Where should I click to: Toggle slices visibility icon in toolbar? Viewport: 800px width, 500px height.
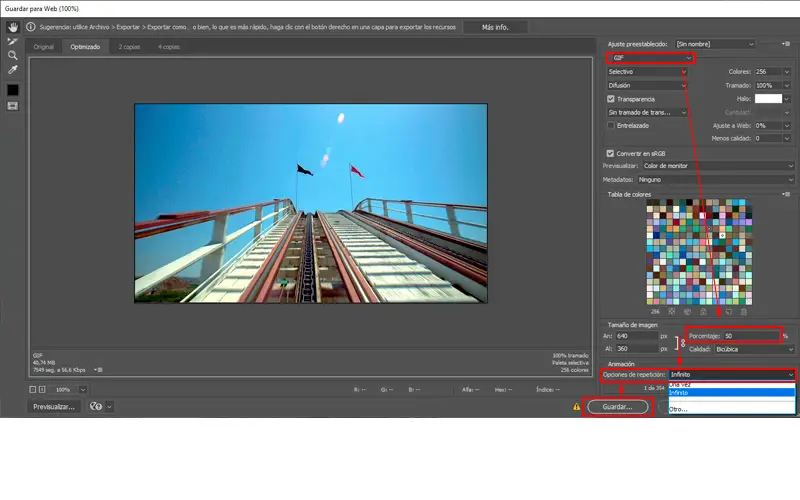click(x=13, y=106)
